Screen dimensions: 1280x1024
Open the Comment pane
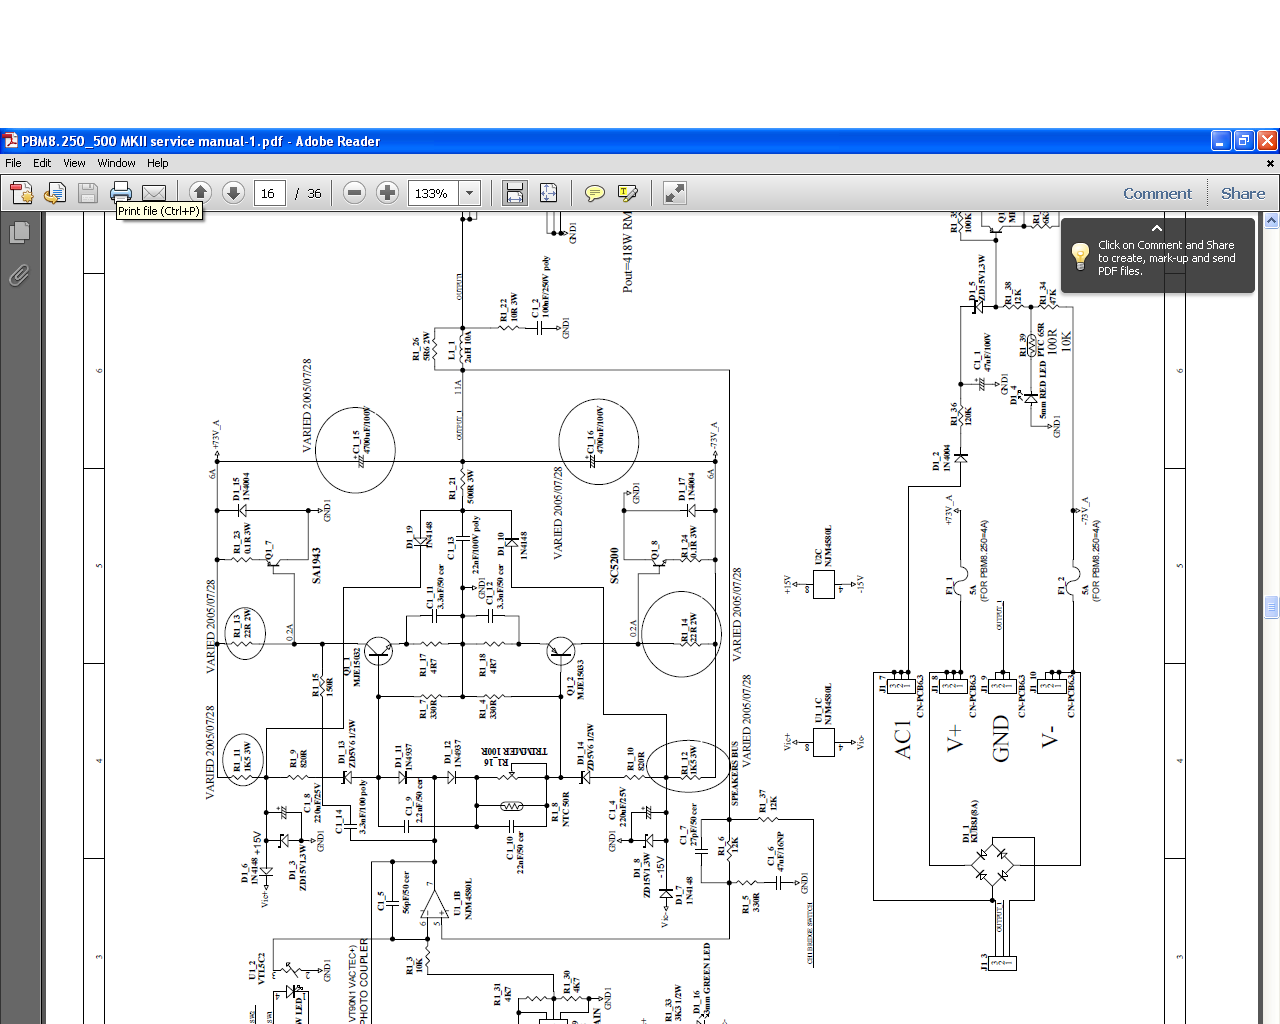1157,193
